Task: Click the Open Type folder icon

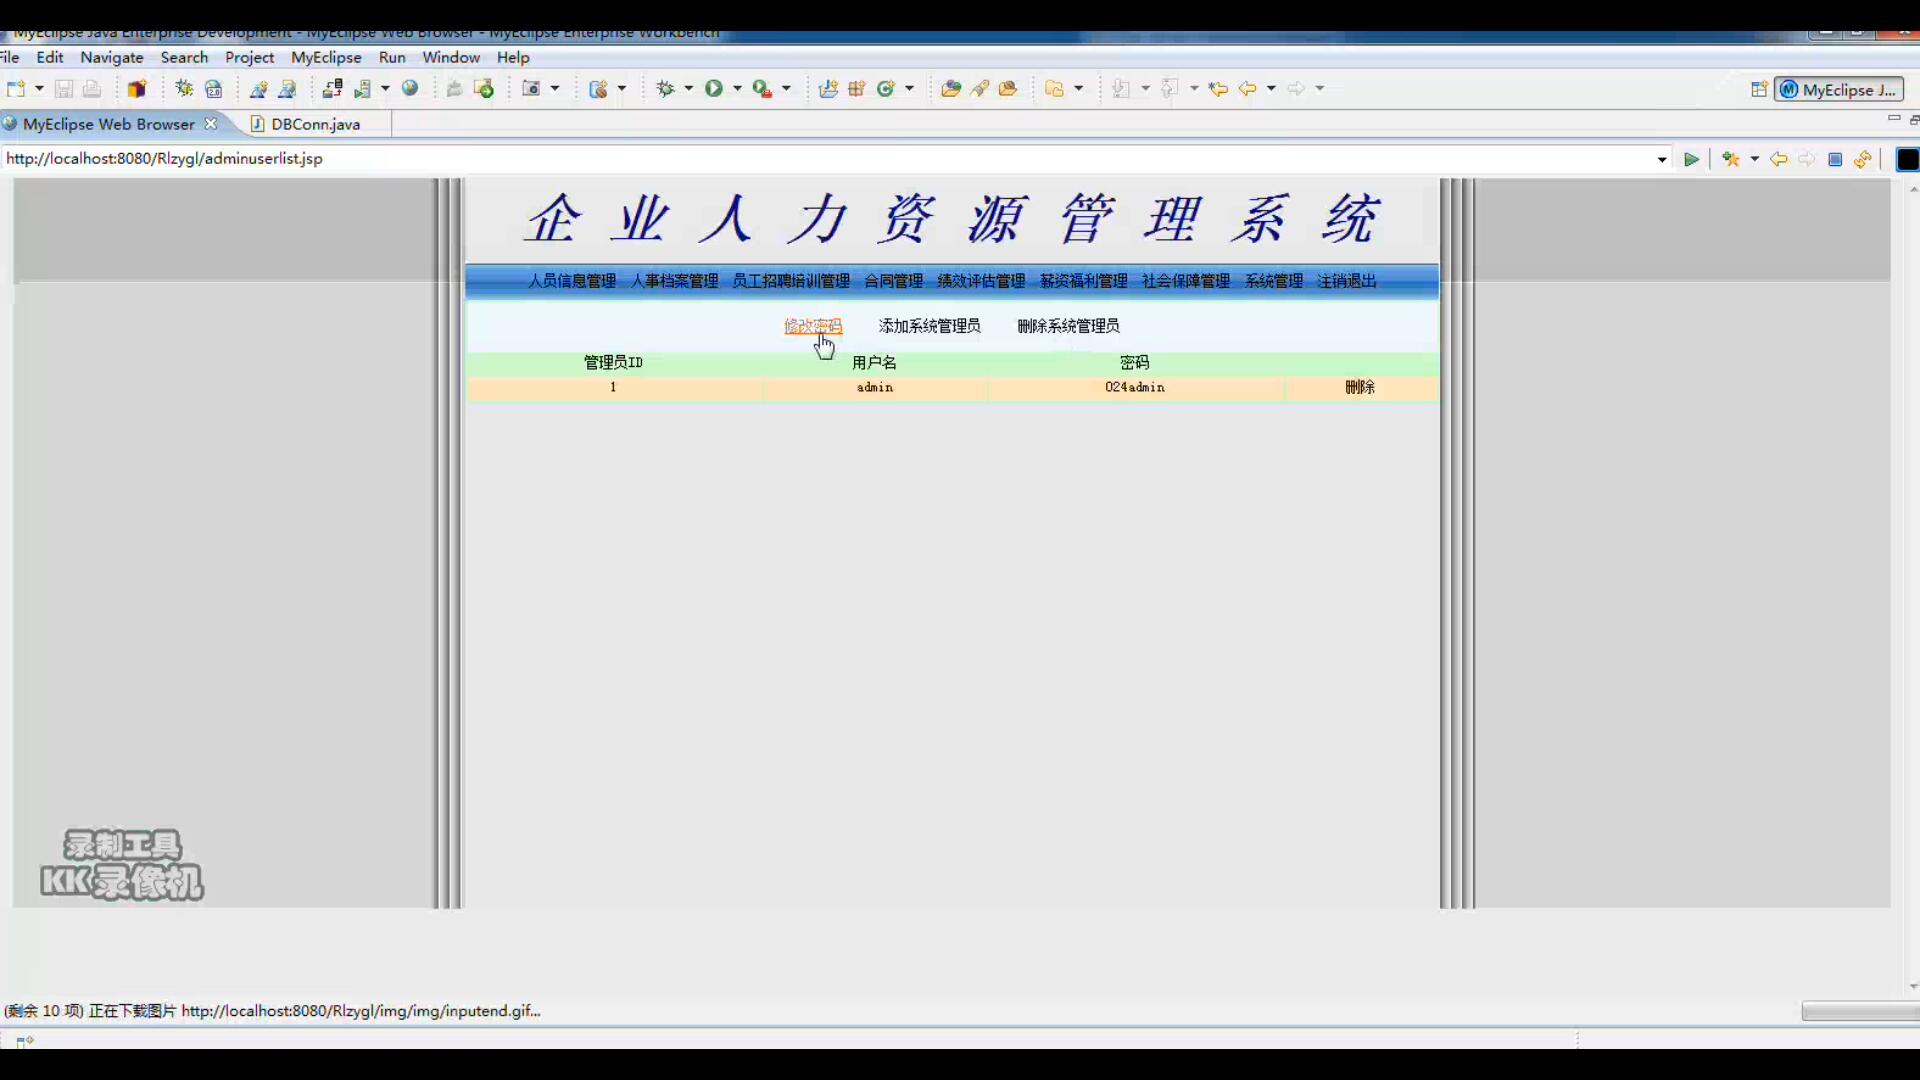Action: (x=951, y=89)
